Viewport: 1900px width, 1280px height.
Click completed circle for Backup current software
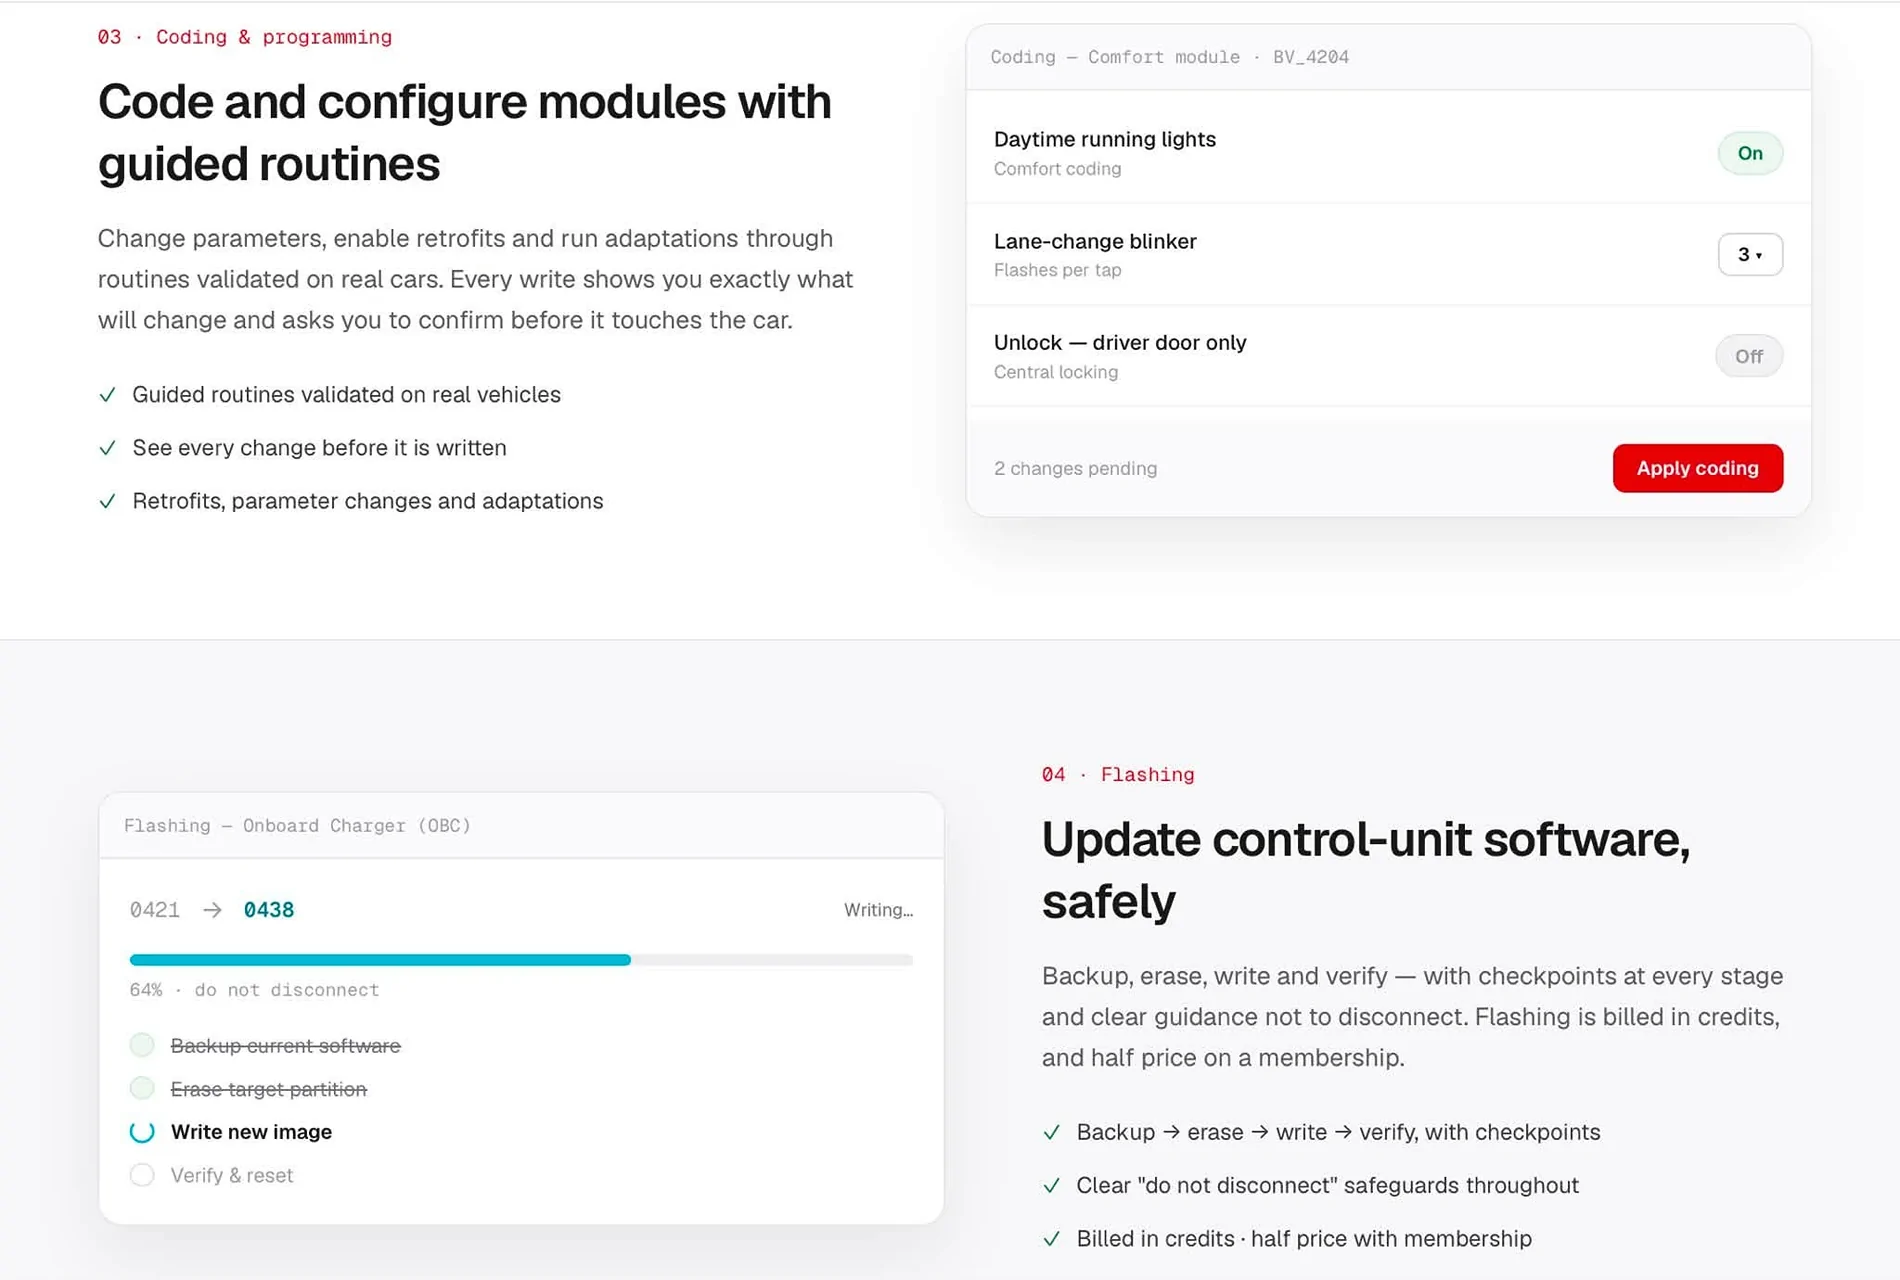tap(142, 1045)
